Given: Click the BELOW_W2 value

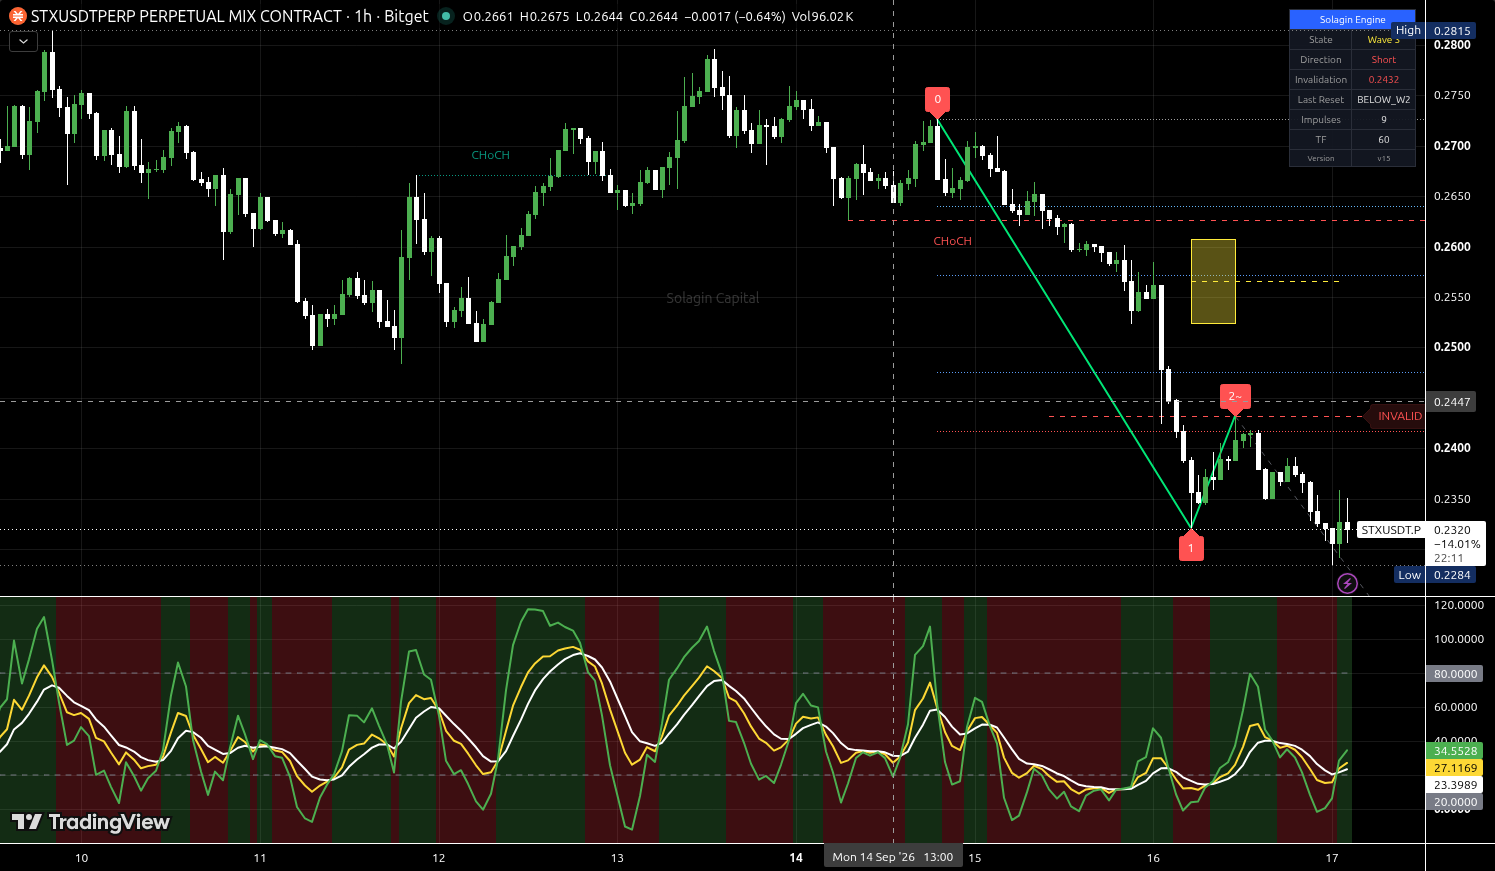Looking at the screenshot, I should 1383,100.
